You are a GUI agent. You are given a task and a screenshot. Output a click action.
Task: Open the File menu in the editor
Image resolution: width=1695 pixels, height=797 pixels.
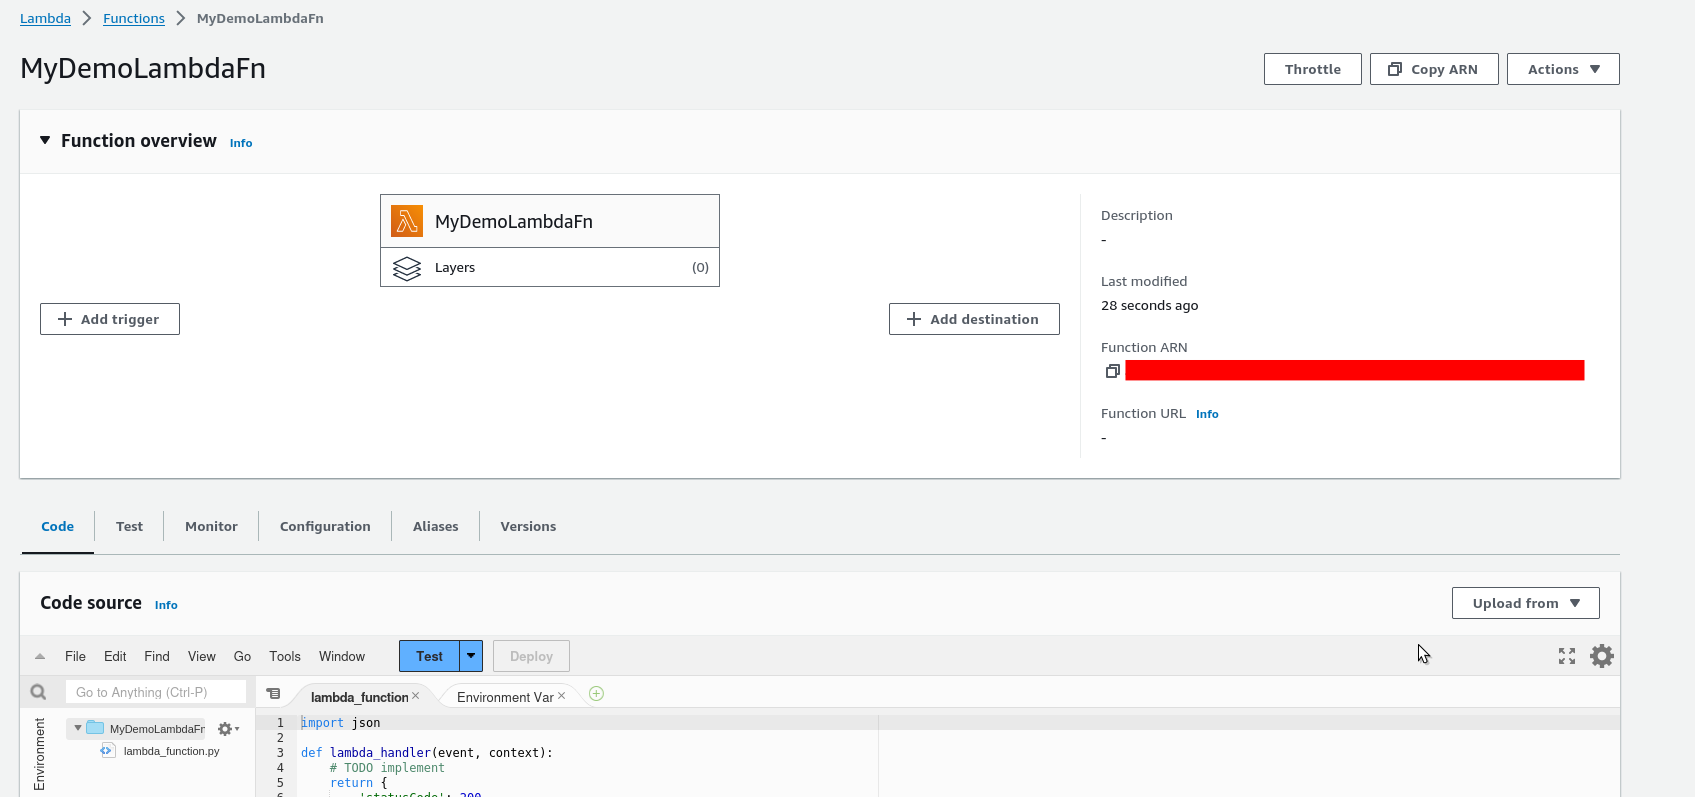pos(75,657)
